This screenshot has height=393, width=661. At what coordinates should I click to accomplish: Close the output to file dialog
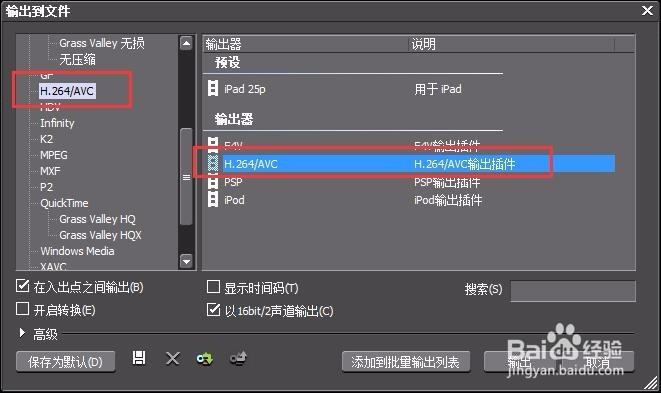tap(647, 11)
